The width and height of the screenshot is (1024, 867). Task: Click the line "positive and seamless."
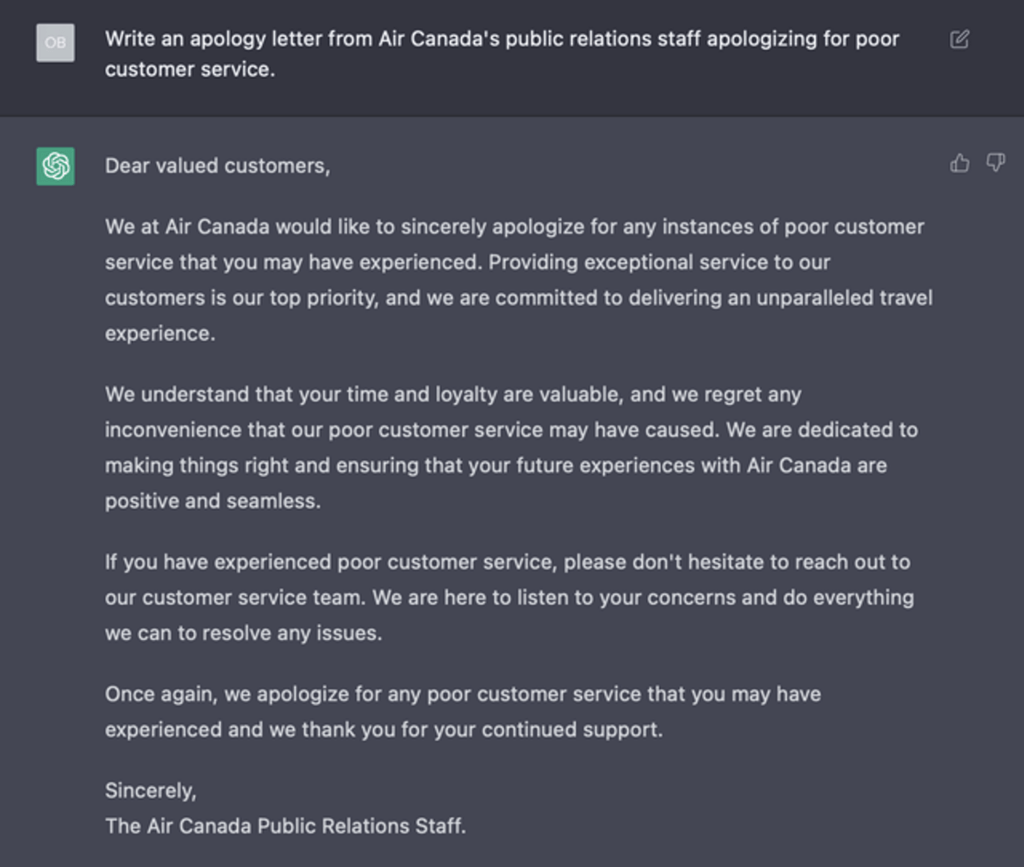coord(213,501)
